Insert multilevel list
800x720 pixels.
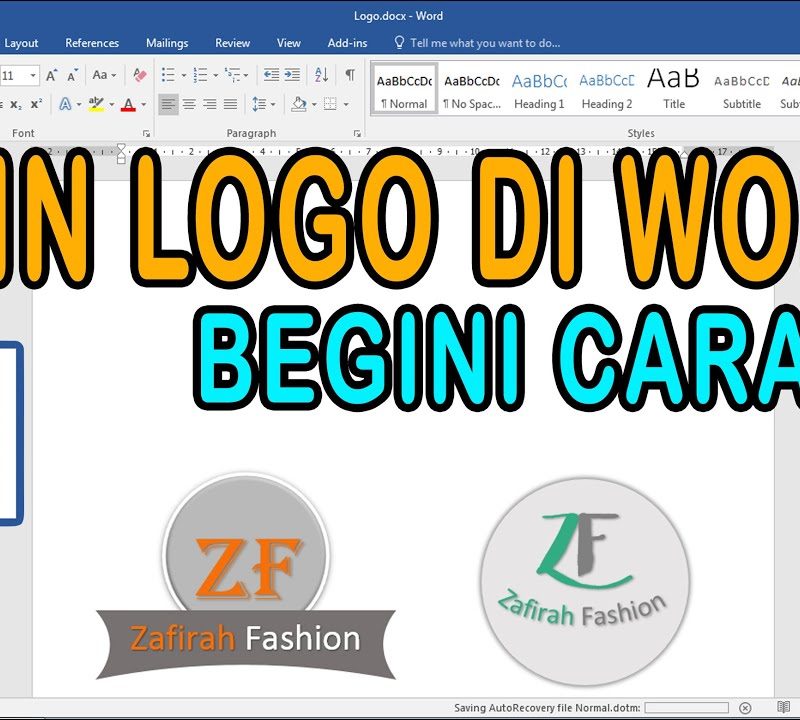(232, 75)
